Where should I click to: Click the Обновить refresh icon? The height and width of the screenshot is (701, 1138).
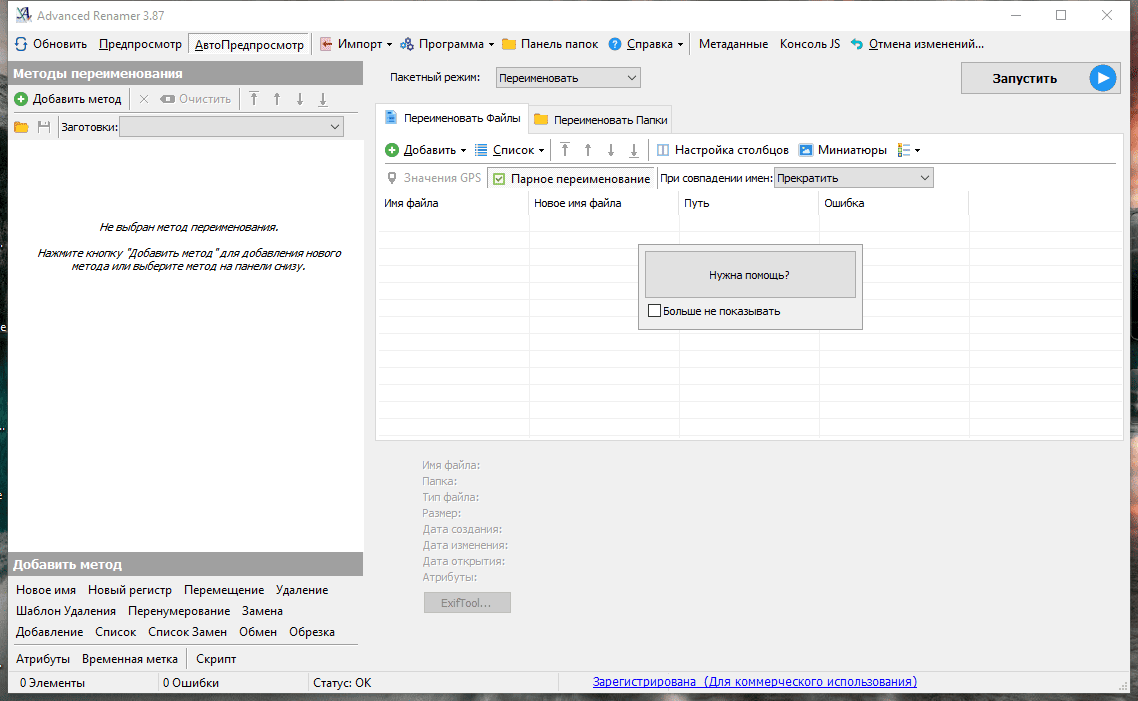point(21,44)
